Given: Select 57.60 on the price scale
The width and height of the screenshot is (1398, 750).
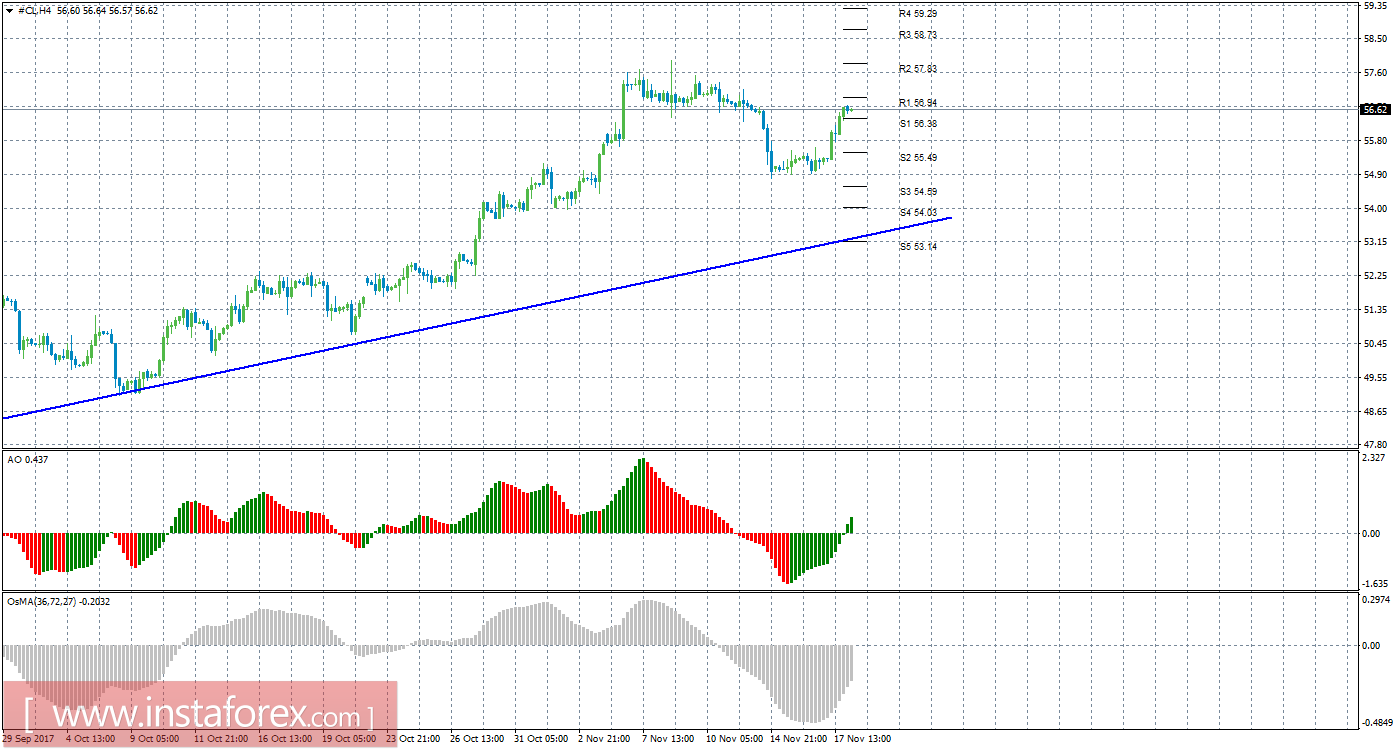Looking at the screenshot, I should click(x=1376, y=73).
